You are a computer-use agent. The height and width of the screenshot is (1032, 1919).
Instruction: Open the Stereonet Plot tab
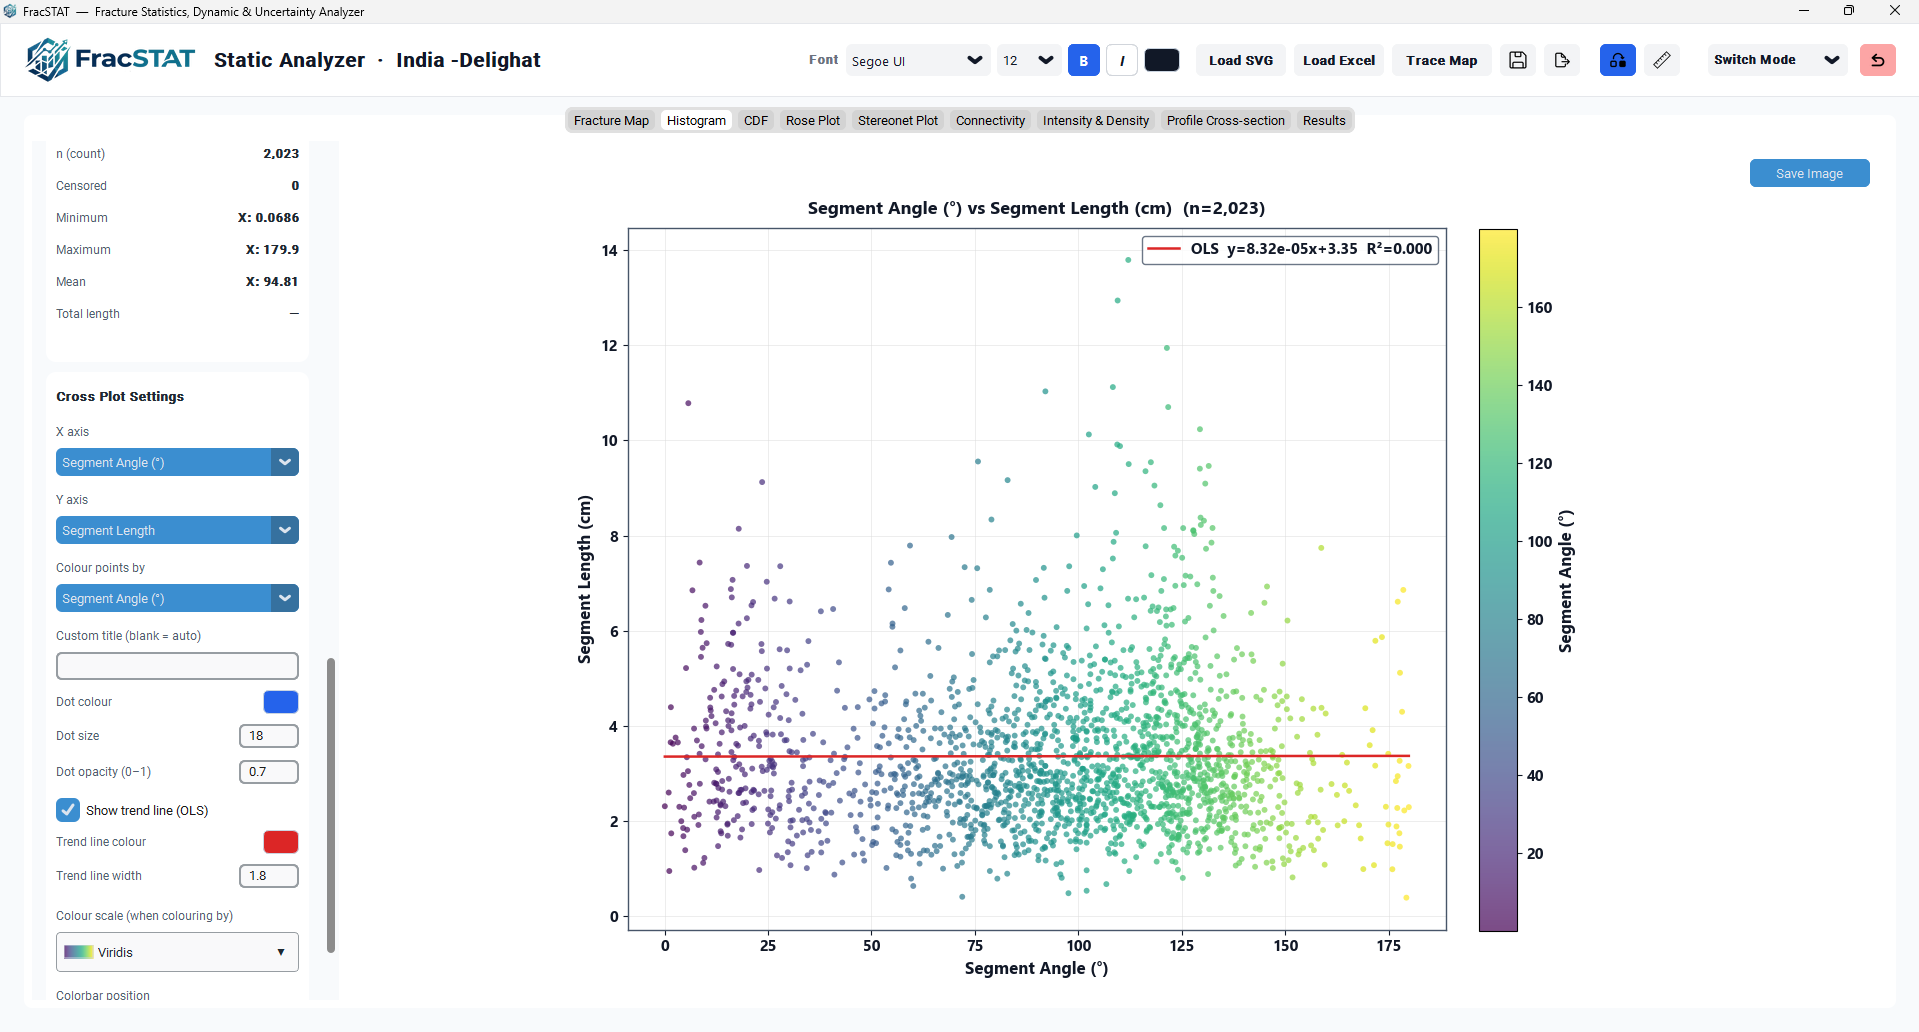(898, 120)
